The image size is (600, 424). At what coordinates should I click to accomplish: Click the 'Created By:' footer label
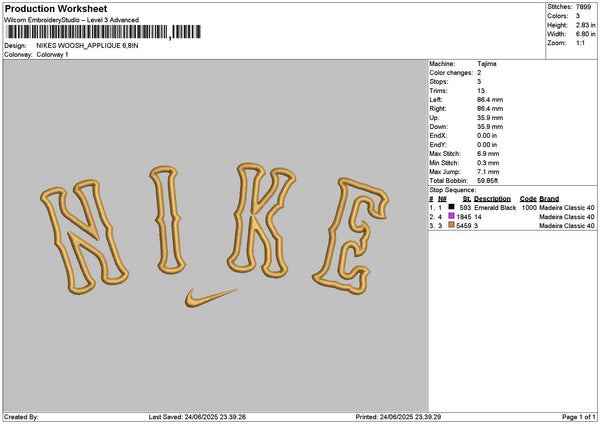point(21,417)
